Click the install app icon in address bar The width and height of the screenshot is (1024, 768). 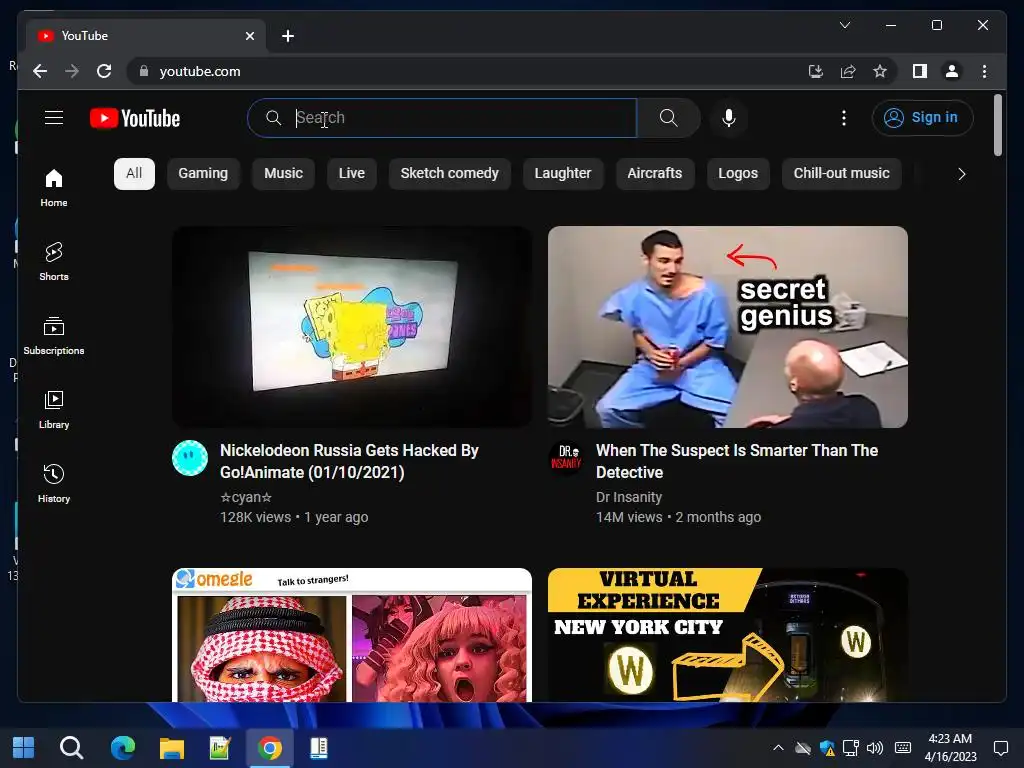816,71
